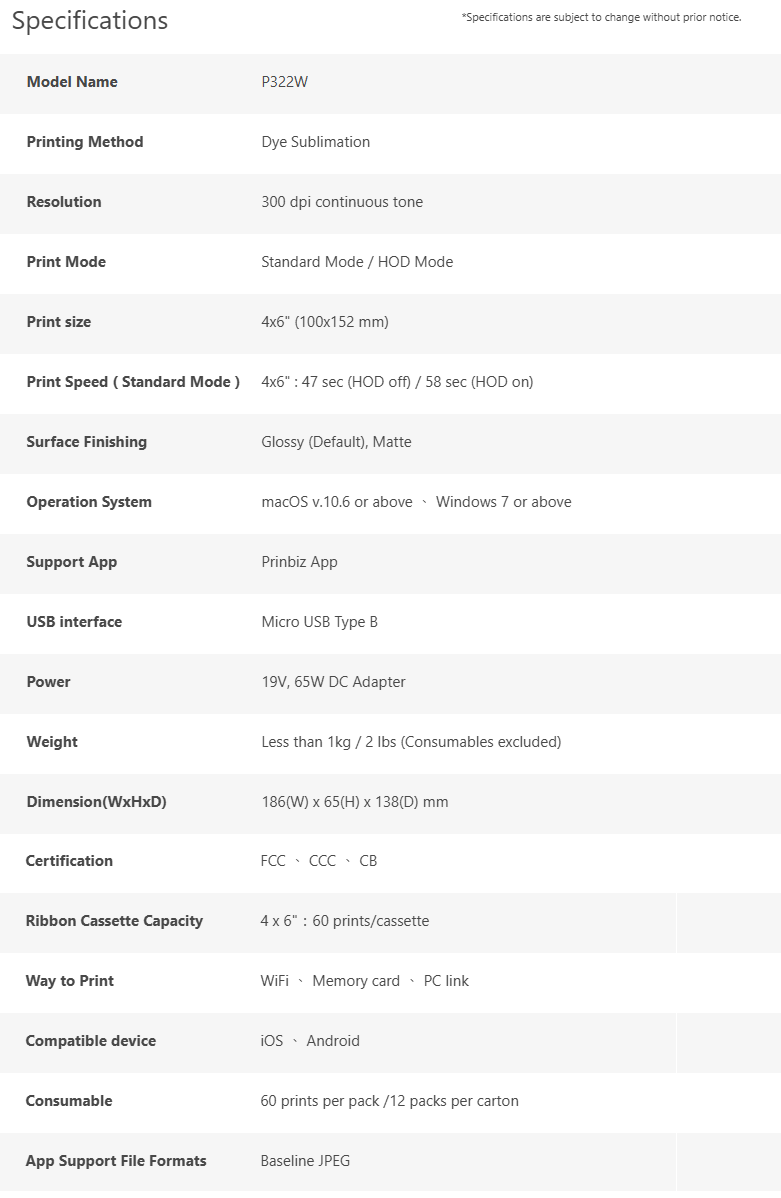781x1198 pixels.
Task: Click the Operation System label
Action: tap(89, 502)
